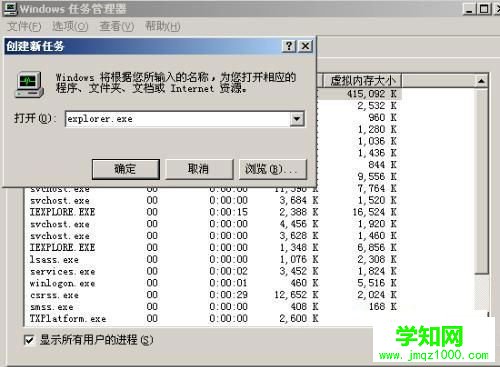The image size is (500, 367).
Task: Toggle 显示所有用户的进程 checkbox
Action: point(29,340)
